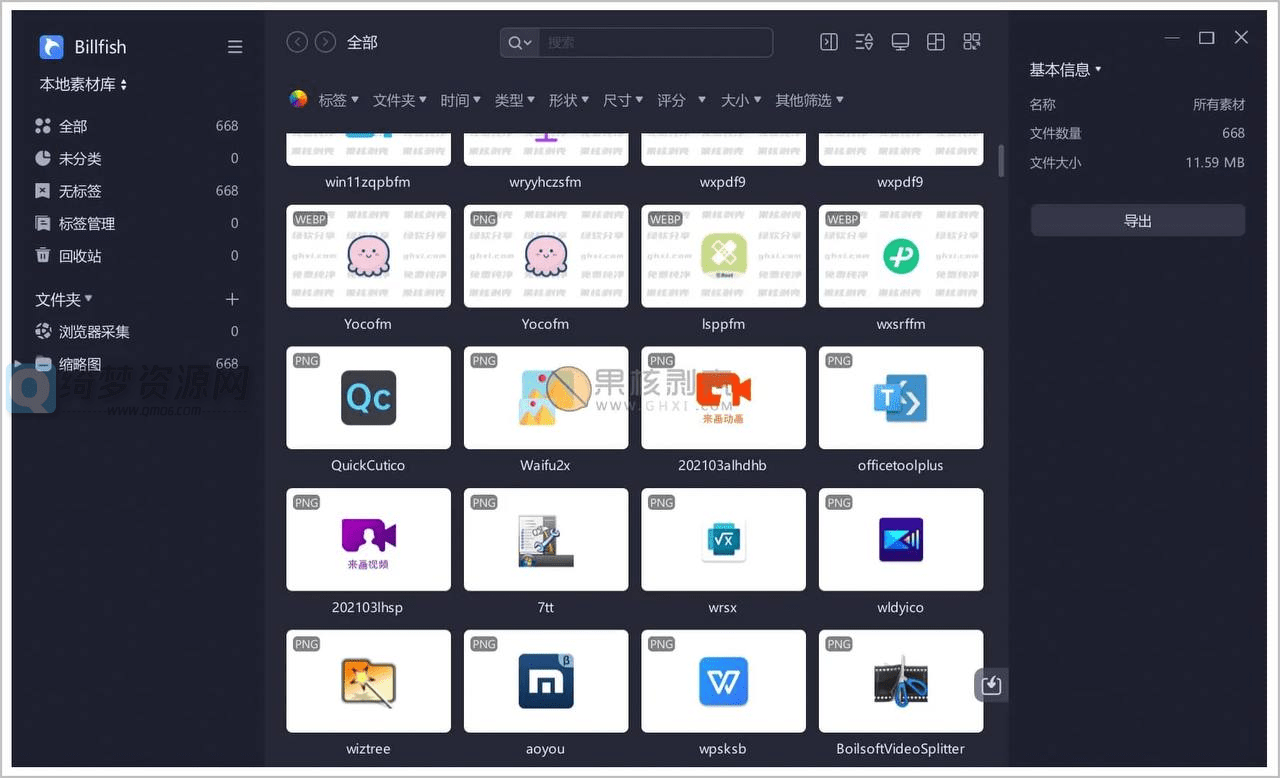Click the wryyhczsfm file name

click(545, 182)
